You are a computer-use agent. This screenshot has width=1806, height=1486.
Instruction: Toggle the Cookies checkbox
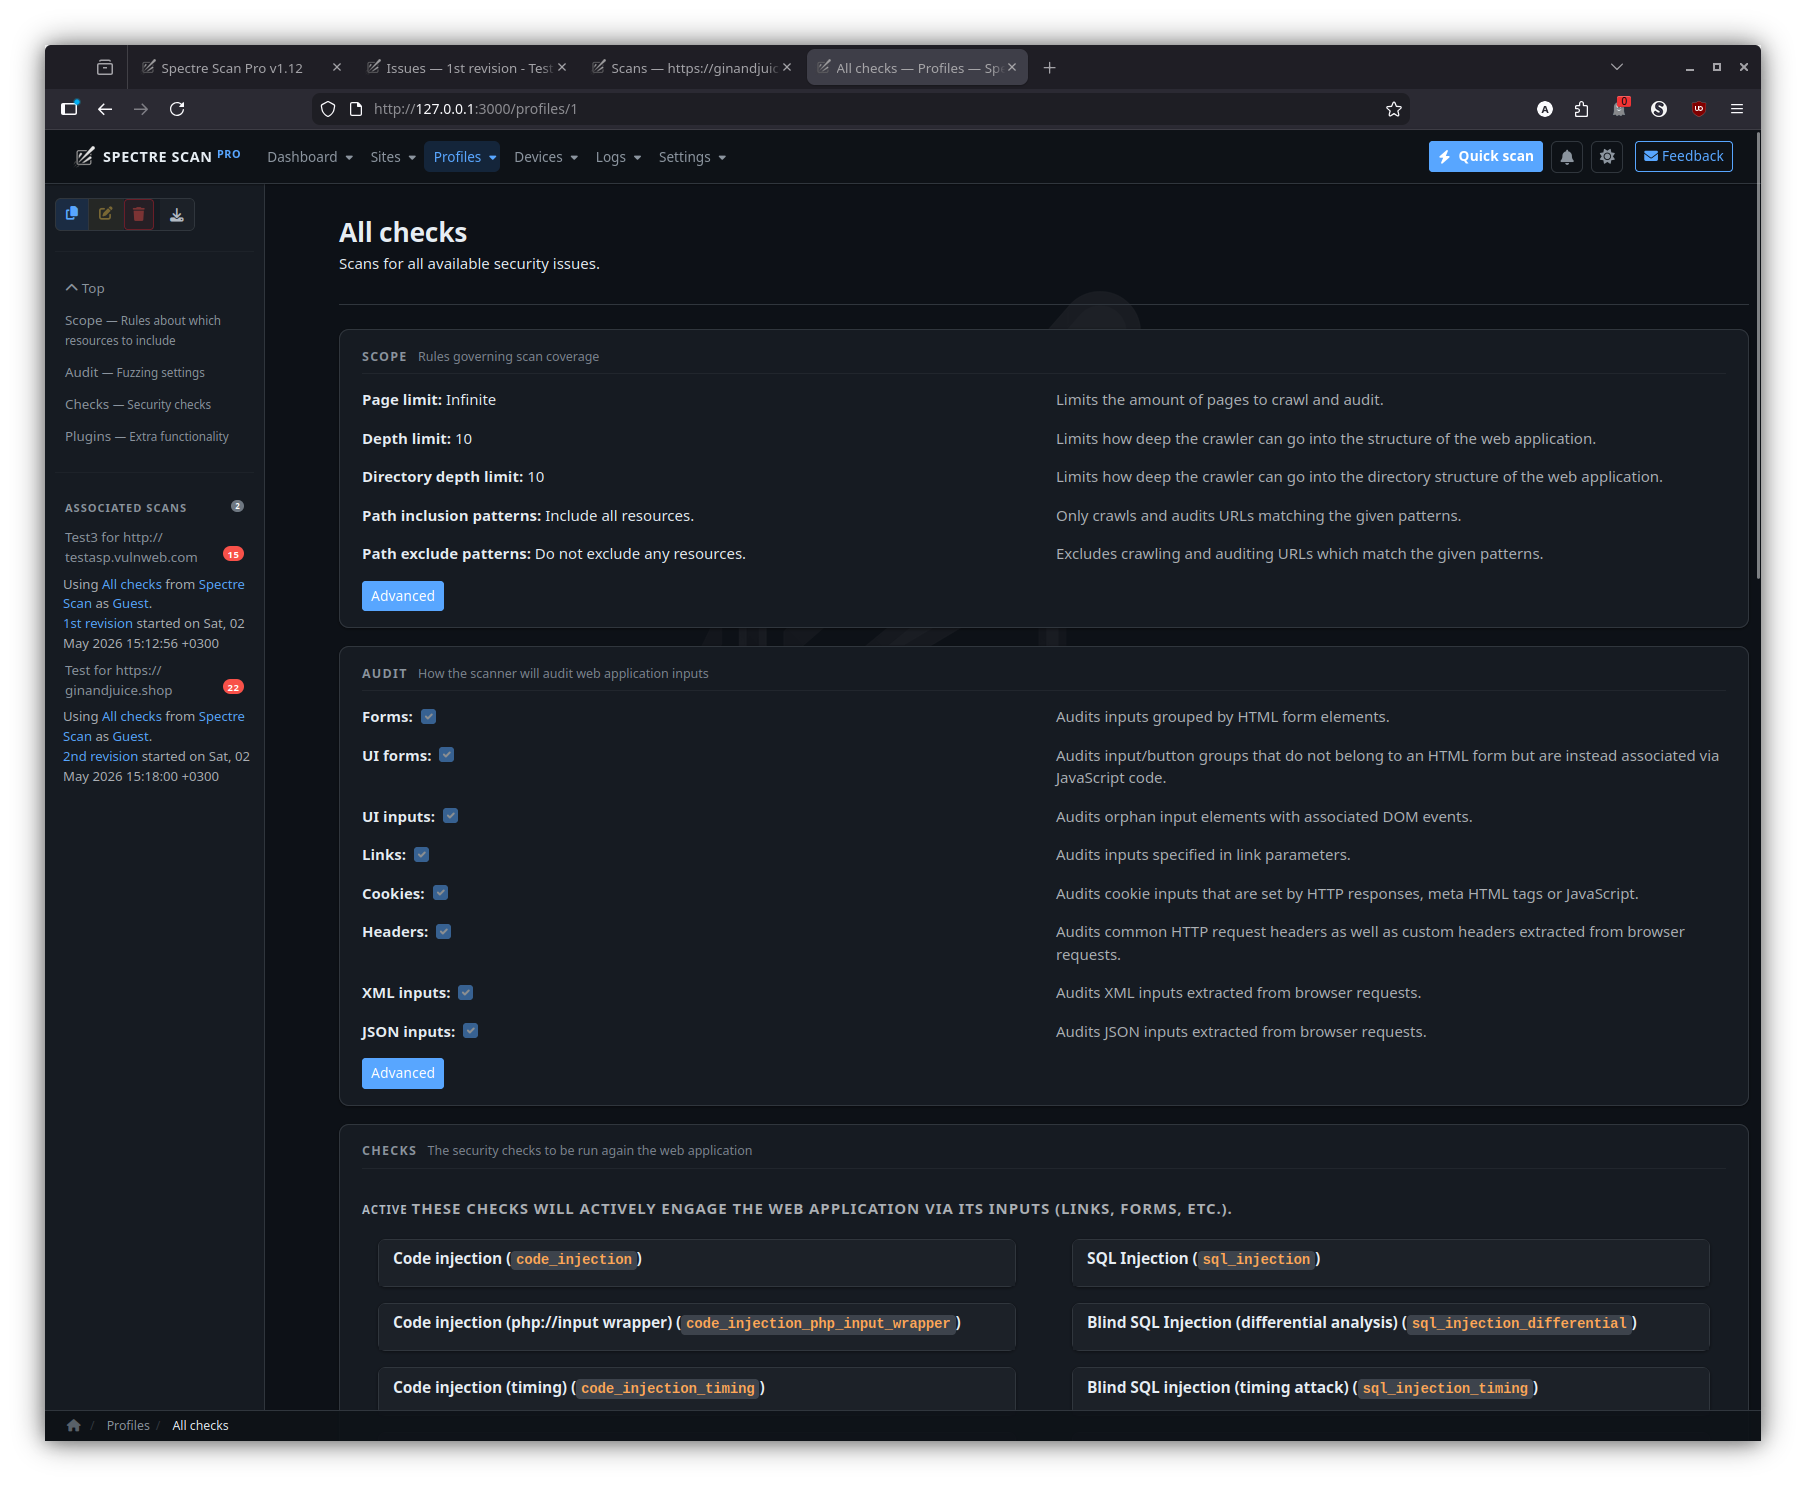[x=440, y=893]
